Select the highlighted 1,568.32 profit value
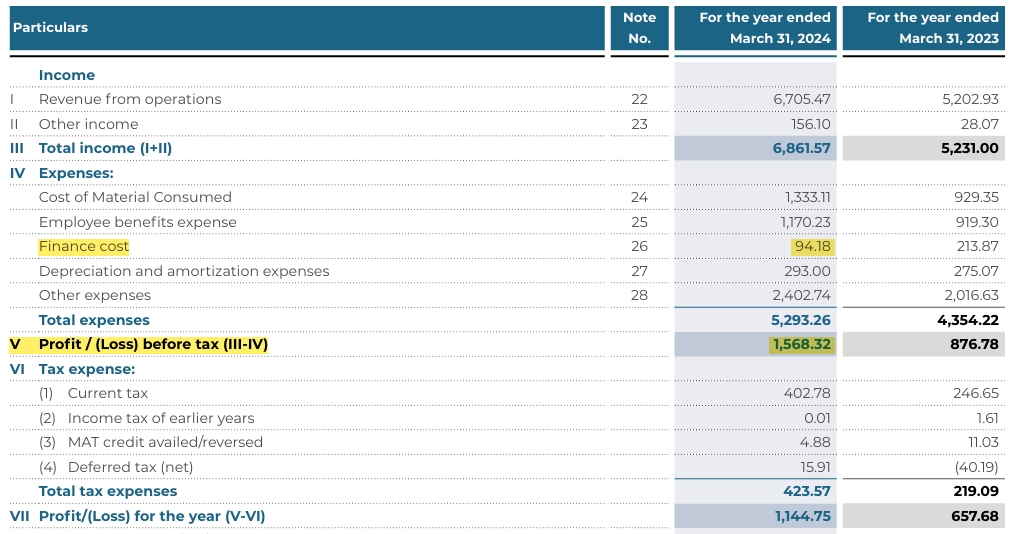 [x=801, y=344]
